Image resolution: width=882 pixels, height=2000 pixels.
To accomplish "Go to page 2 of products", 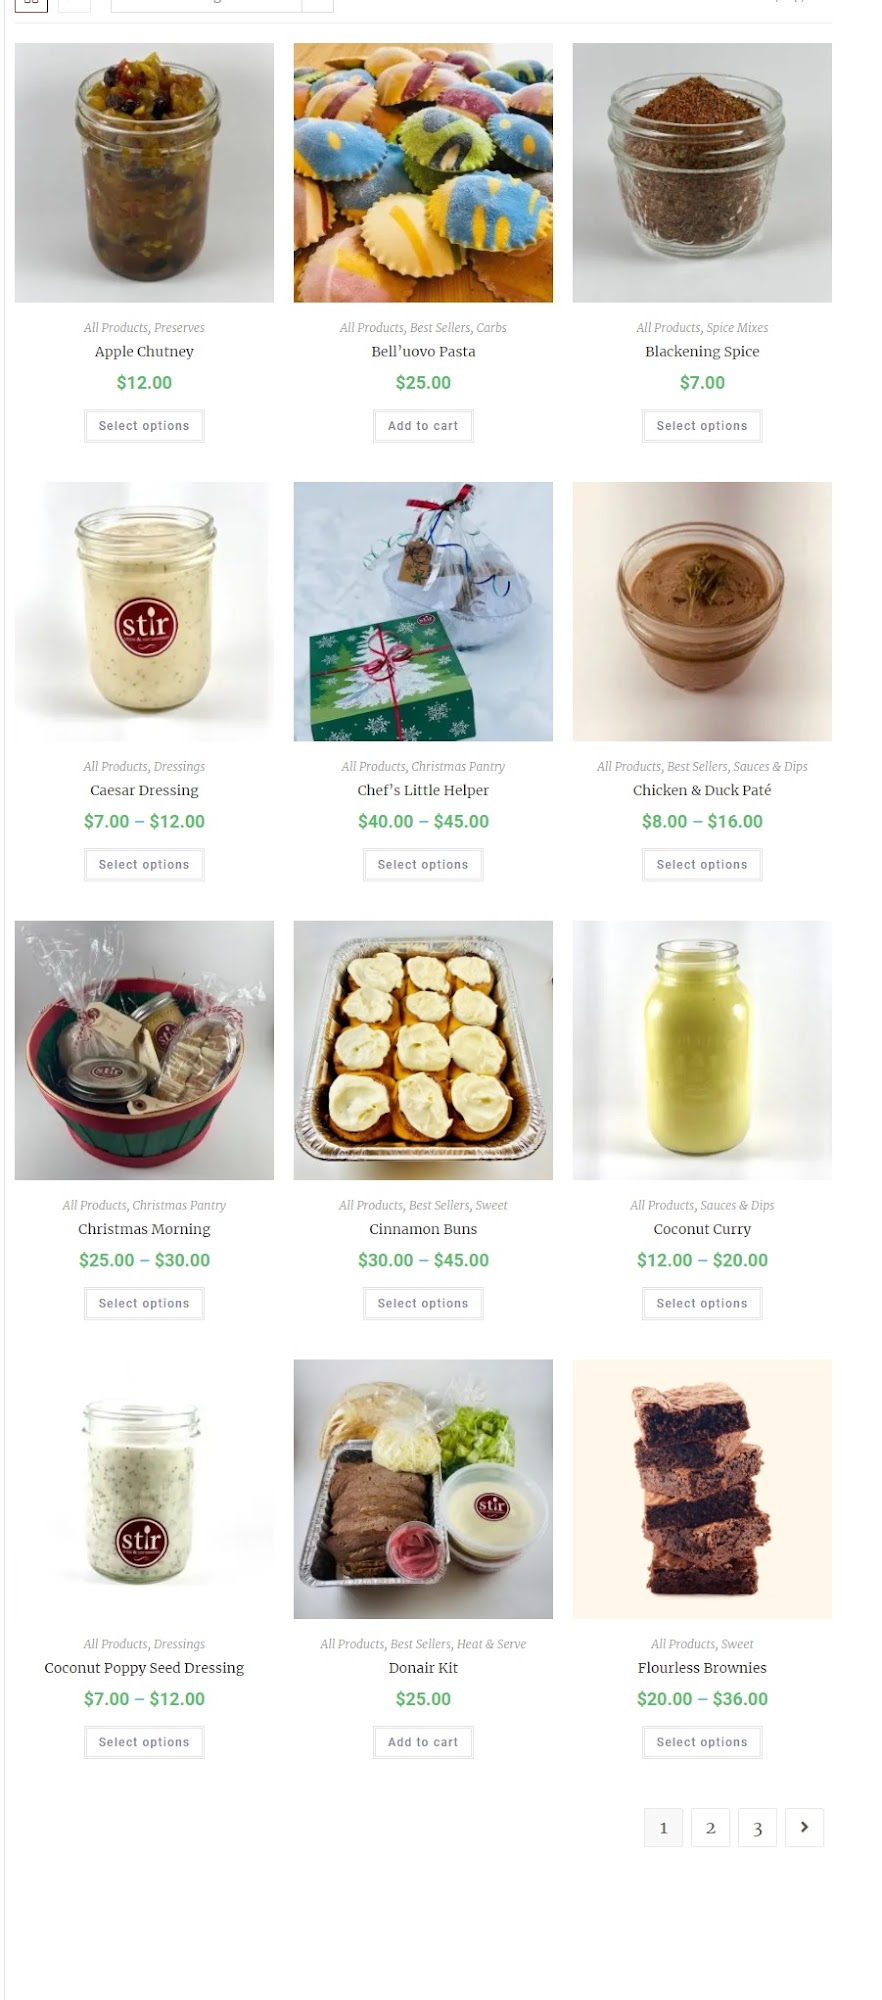I will tap(710, 1827).
